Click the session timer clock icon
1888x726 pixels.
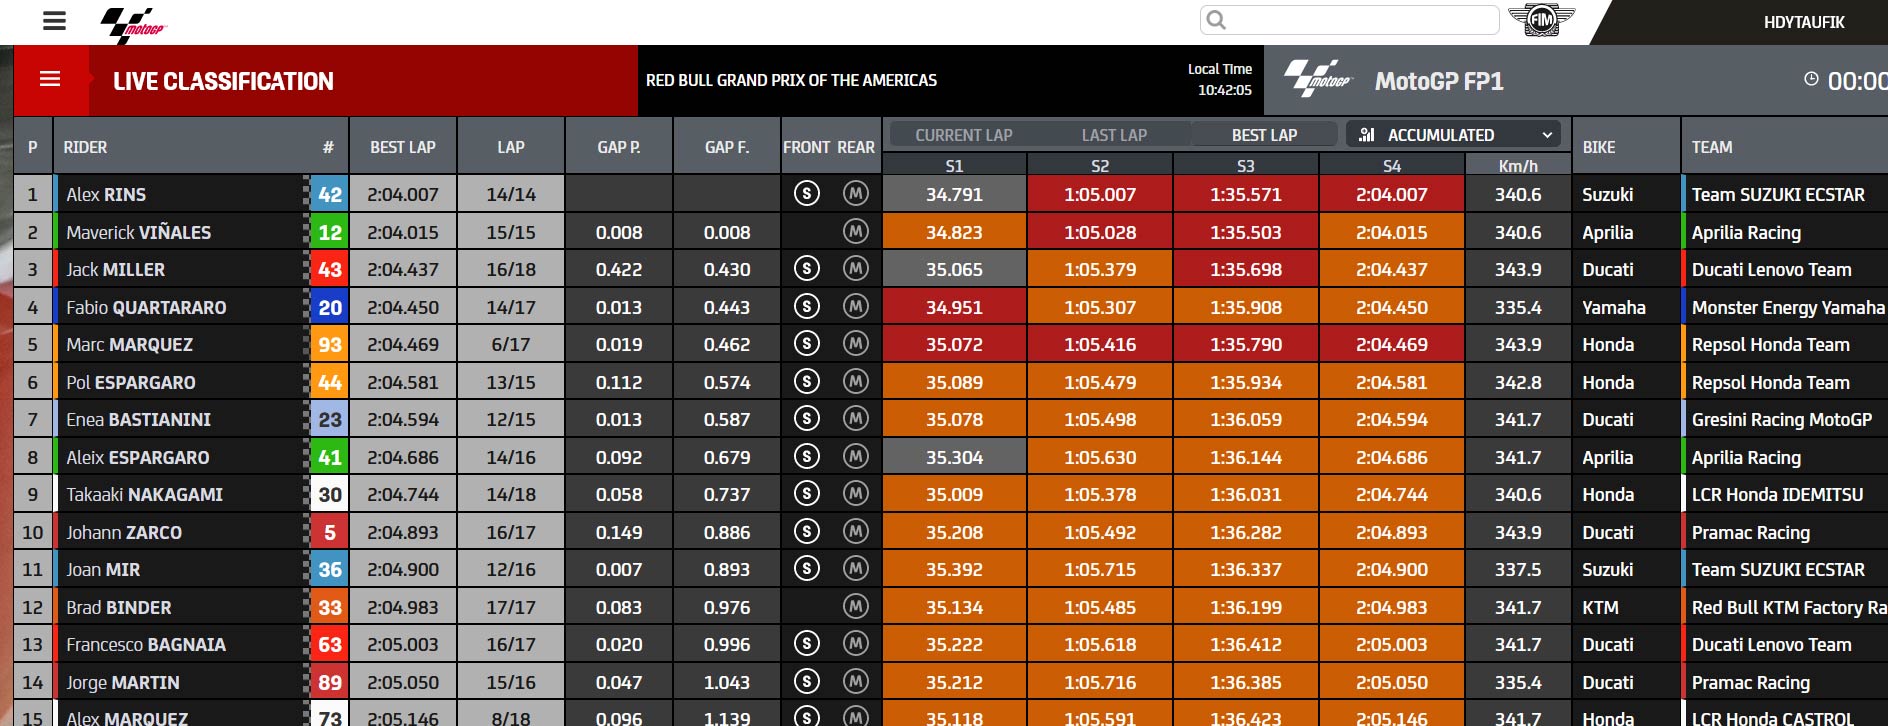[1811, 79]
